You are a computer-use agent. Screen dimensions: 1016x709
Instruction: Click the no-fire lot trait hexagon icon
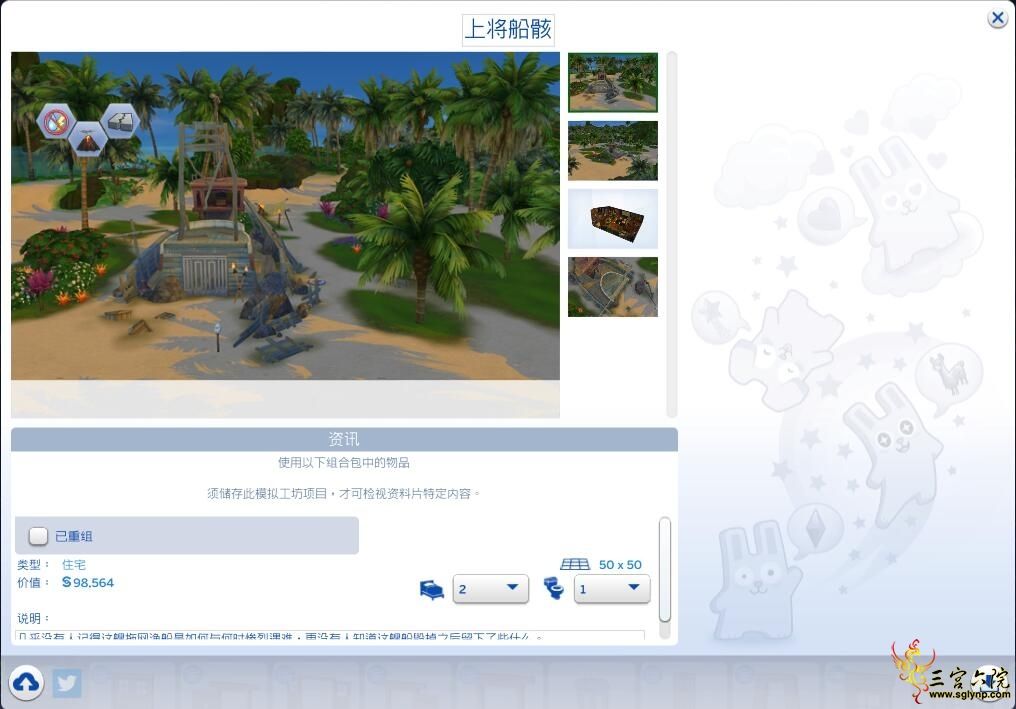coord(54,121)
